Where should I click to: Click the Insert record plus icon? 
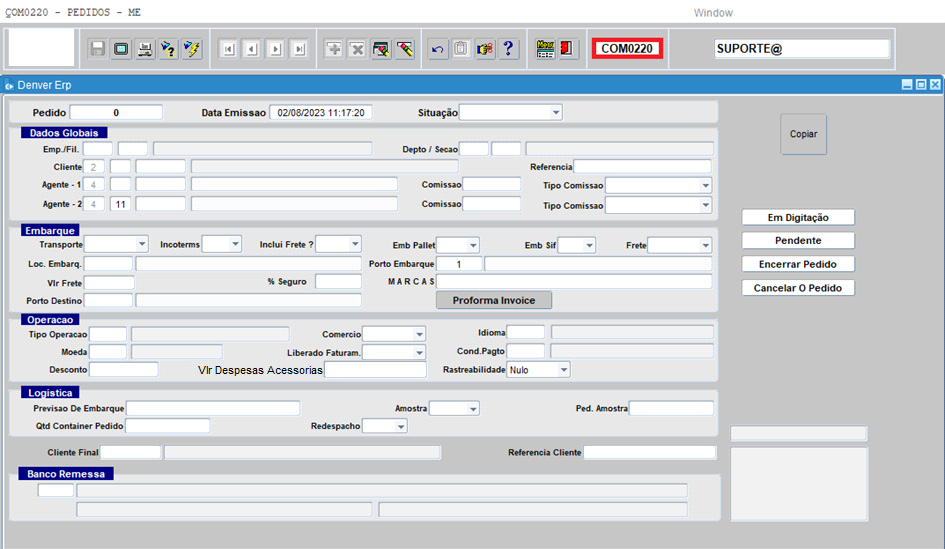[x=334, y=48]
